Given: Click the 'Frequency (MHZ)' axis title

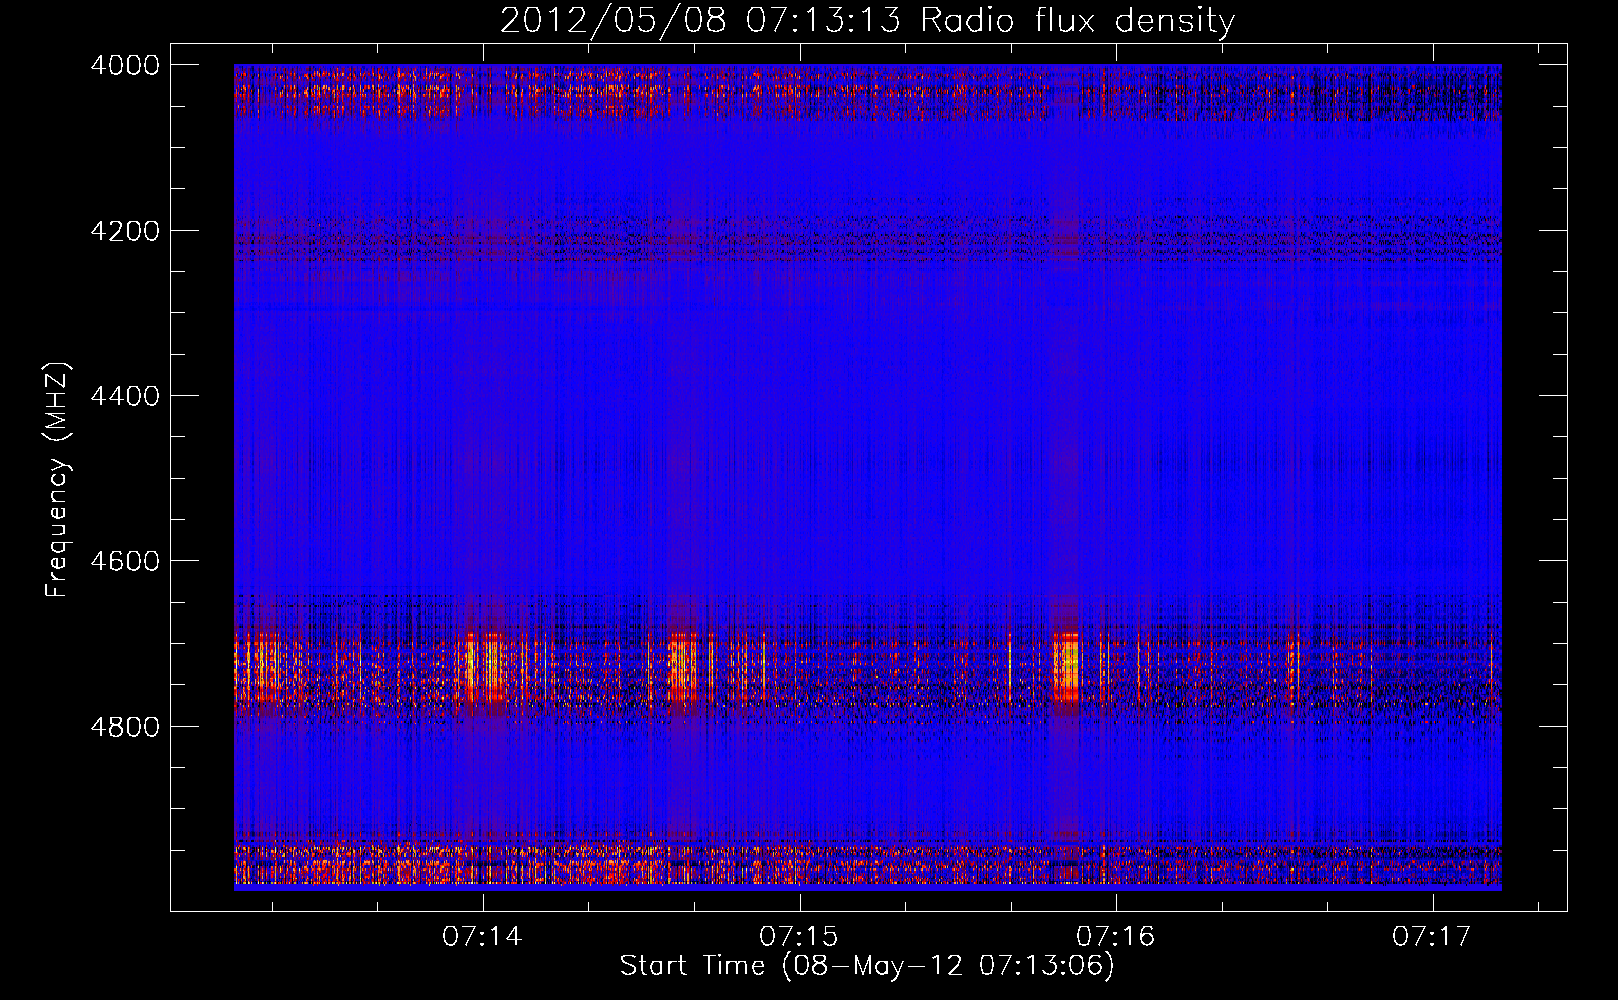Looking at the screenshot, I should pyautogui.click(x=58, y=480).
